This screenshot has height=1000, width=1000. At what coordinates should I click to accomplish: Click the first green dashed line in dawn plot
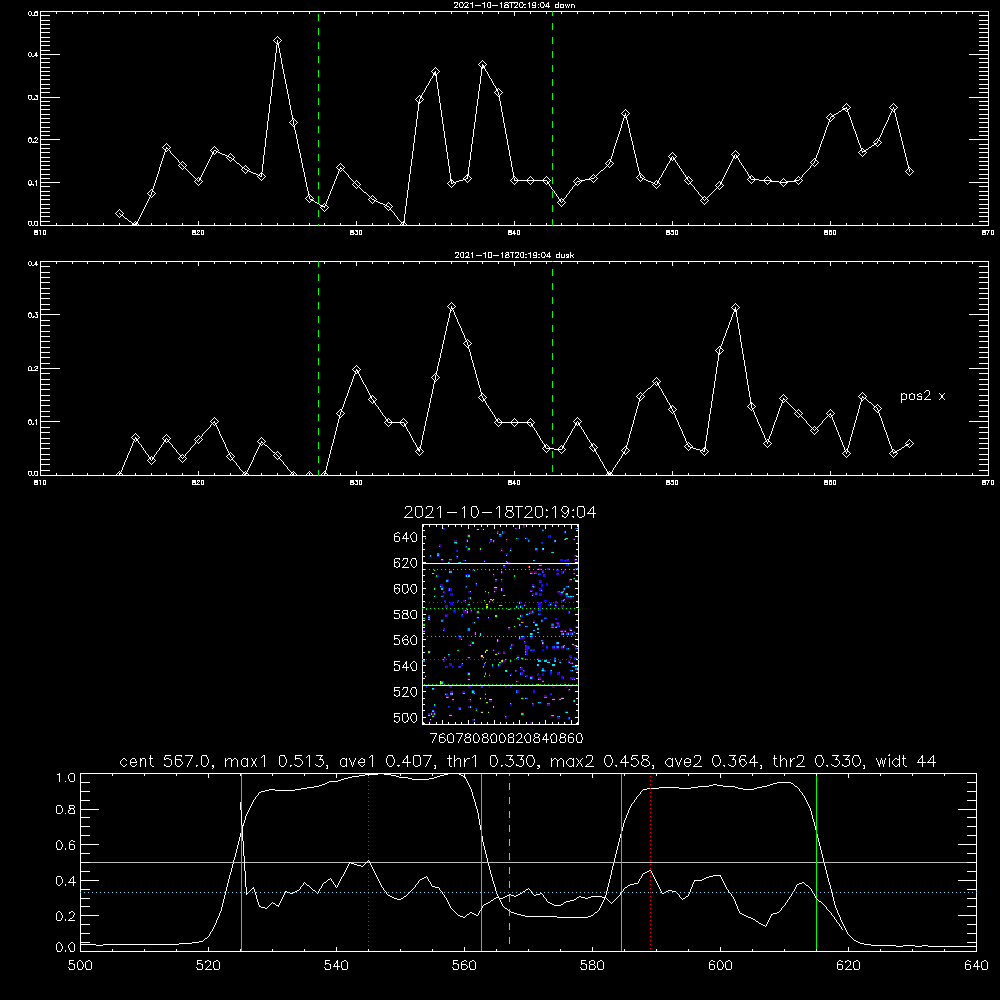(x=318, y=119)
